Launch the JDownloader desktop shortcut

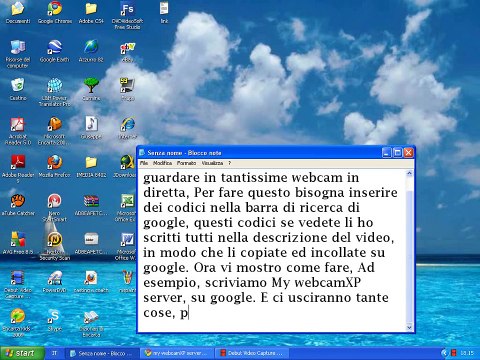(x=127, y=162)
